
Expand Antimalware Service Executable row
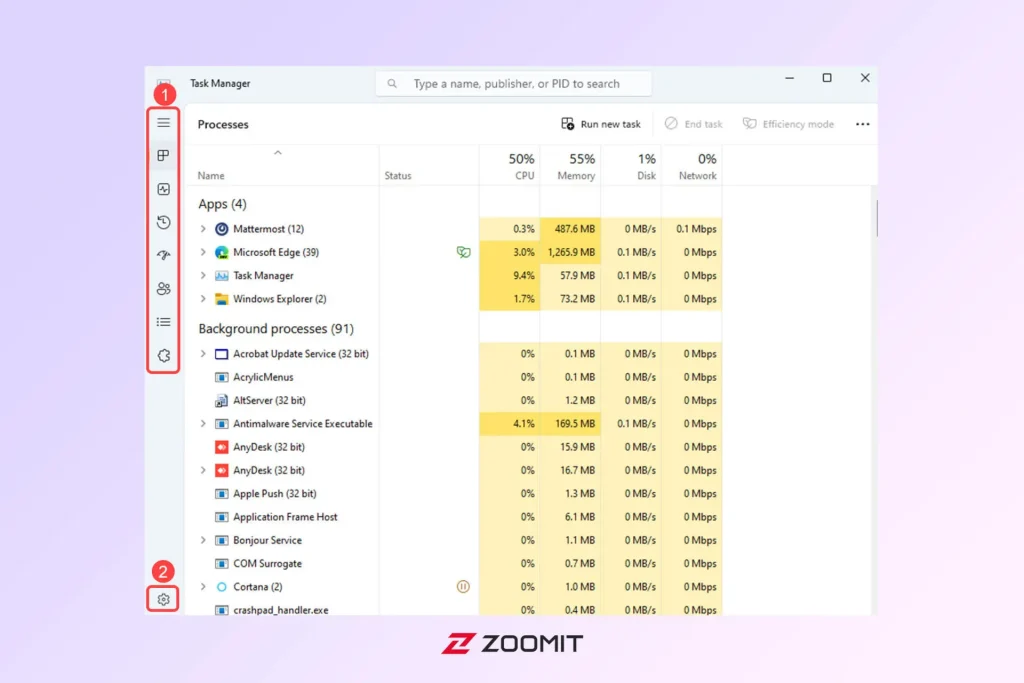(x=202, y=424)
